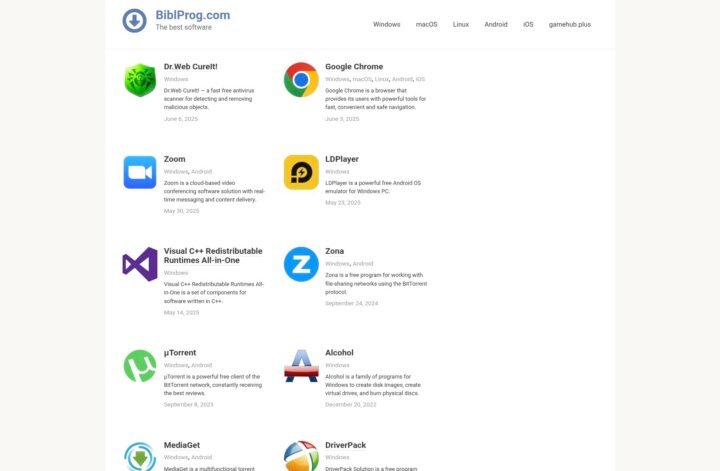Viewport: 720px width, 471px height.
Task: Select Linux in the navigation
Action: coord(461,24)
